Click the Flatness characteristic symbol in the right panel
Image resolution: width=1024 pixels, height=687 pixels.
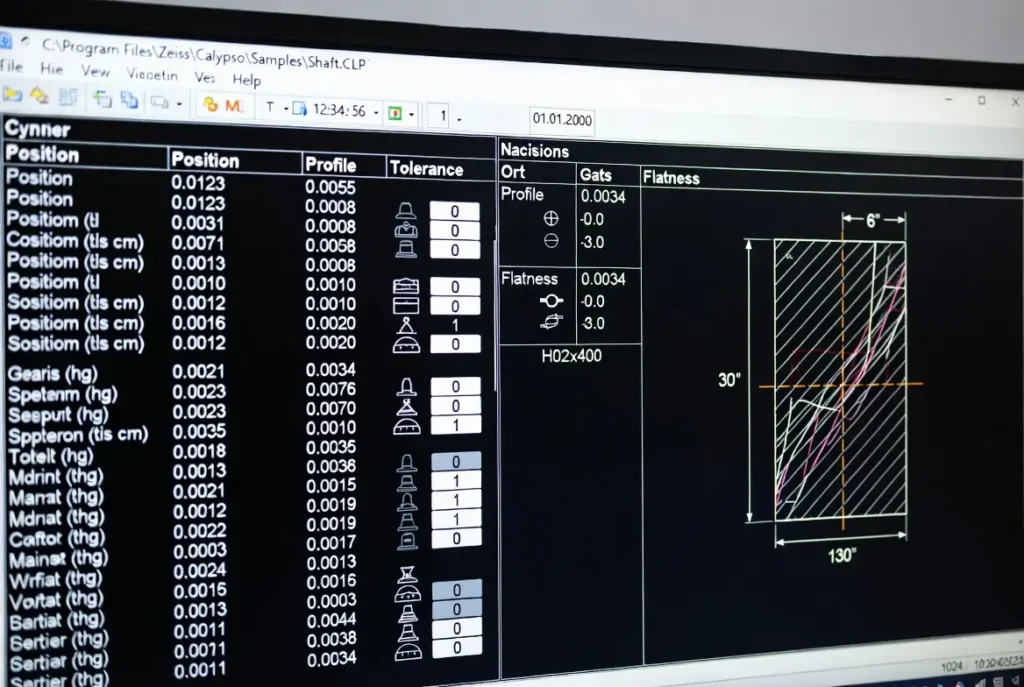pyautogui.click(x=551, y=300)
